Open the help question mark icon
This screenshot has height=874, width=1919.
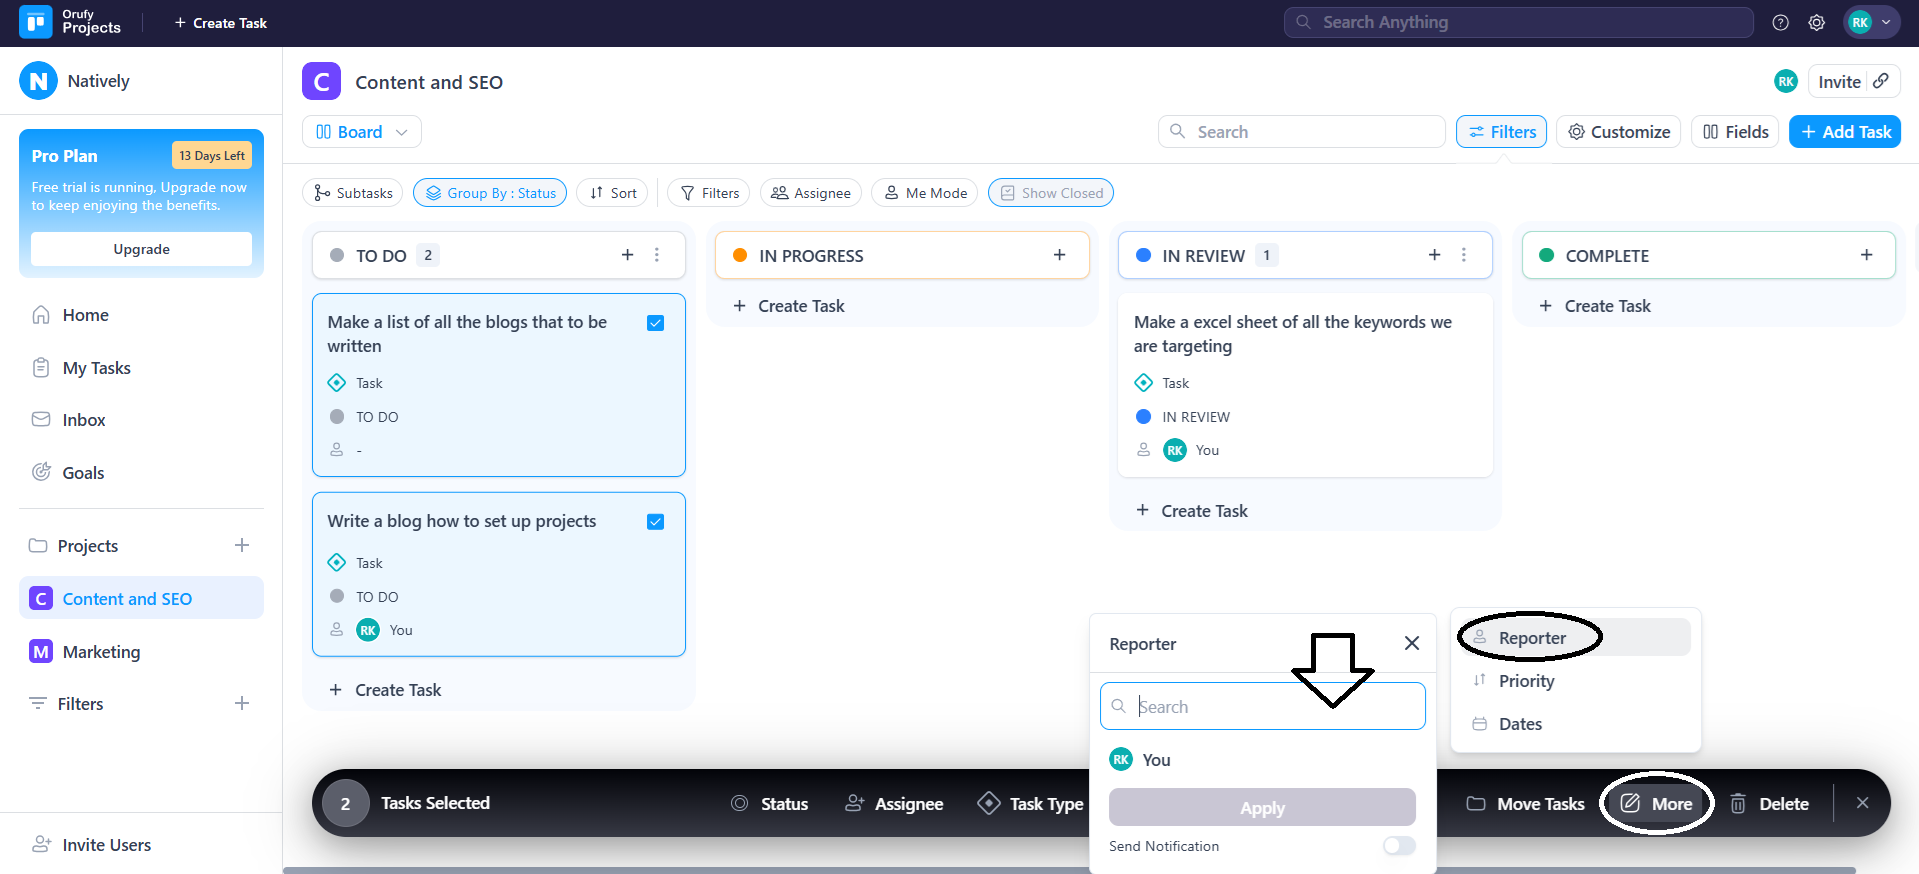click(x=1780, y=23)
